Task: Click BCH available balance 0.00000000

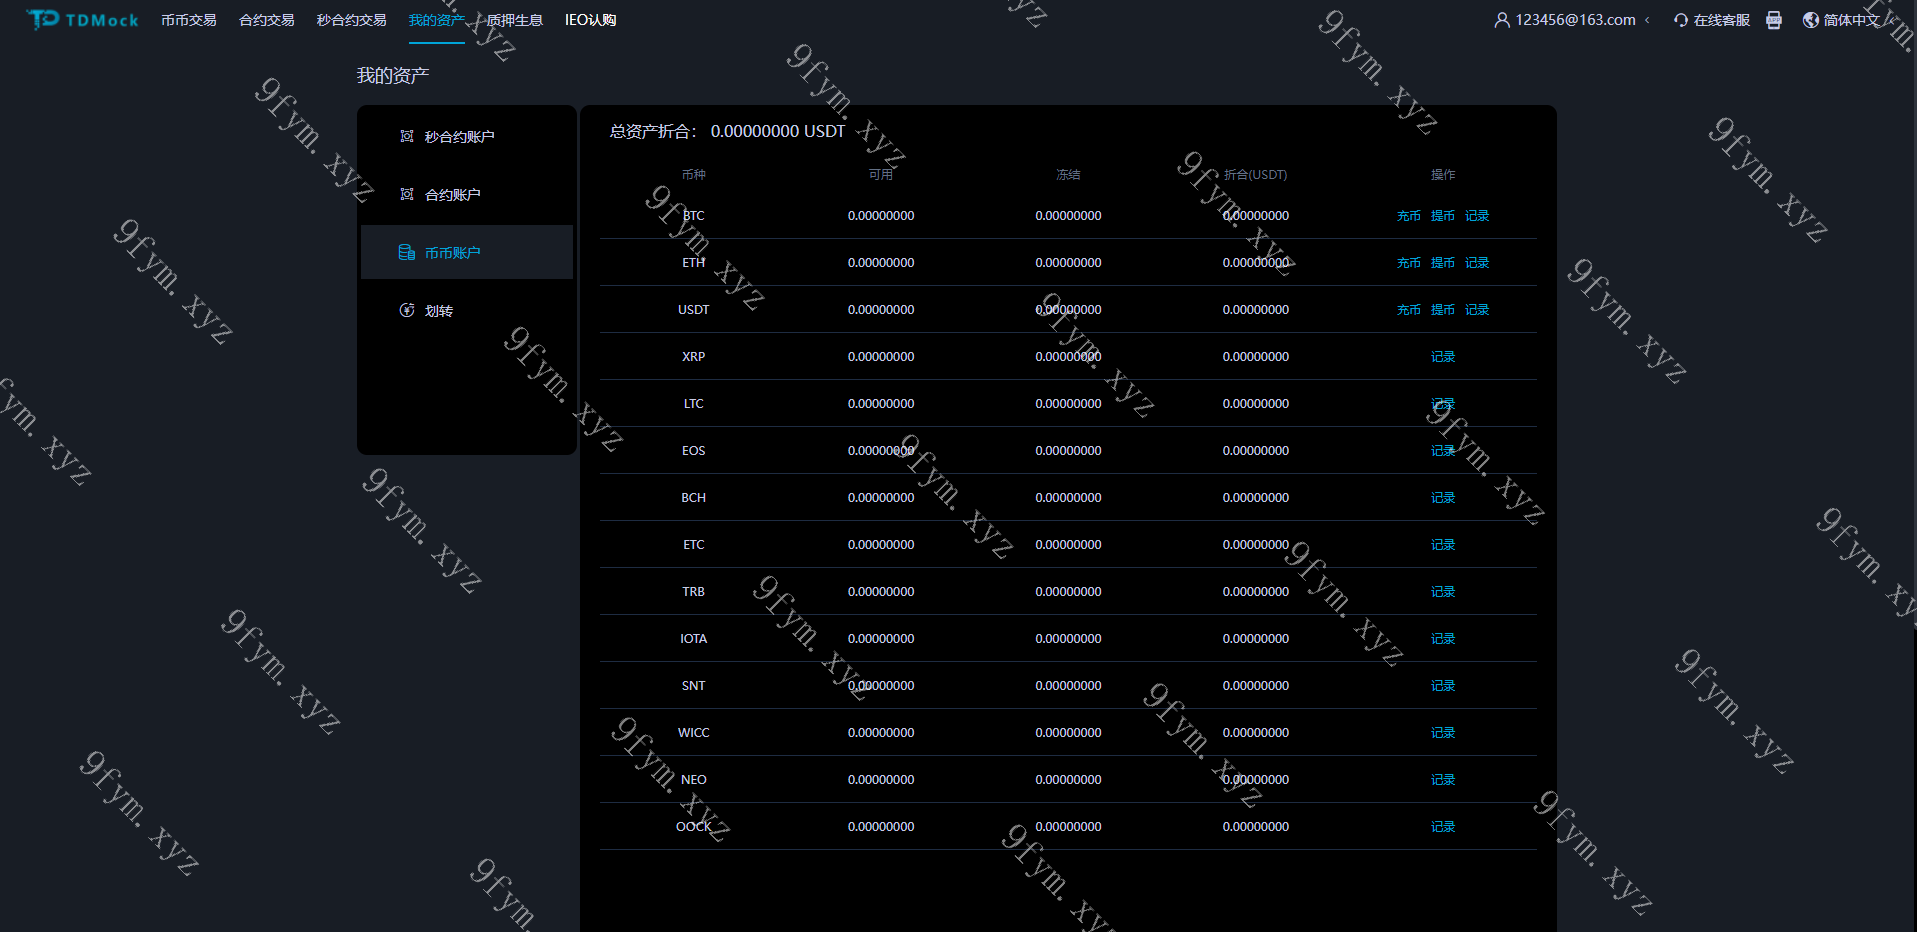Action: click(x=881, y=498)
